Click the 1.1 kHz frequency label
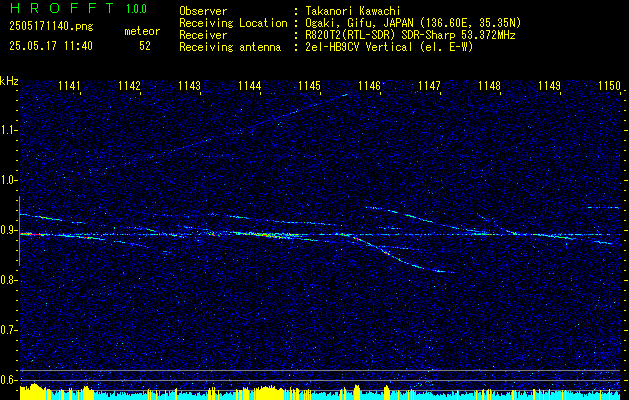The width and height of the screenshot is (629, 400). (8, 131)
